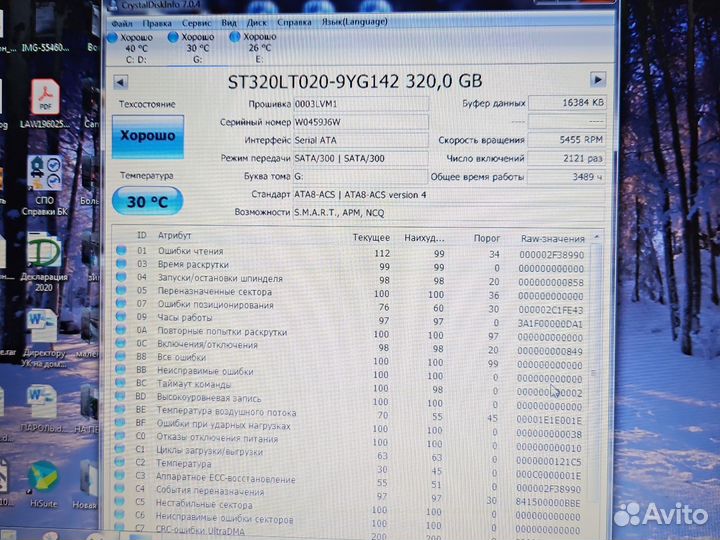The height and width of the screenshot is (540, 720).
Task: Click raw value 3A1F00000DA1
Action: (x=550, y=324)
